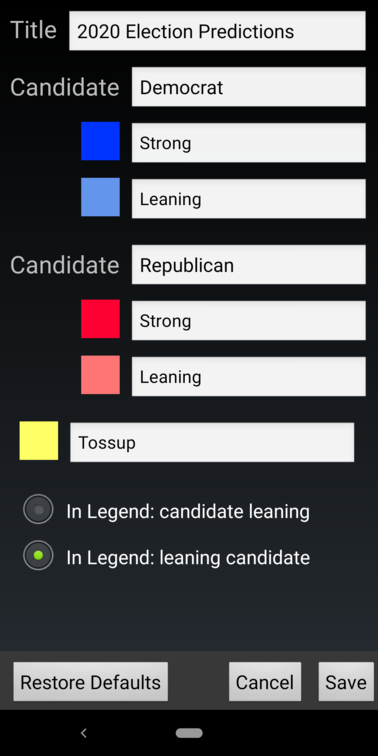The height and width of the screenshot is (756, 378).
Task: Edit the Strong label under Democrat
Action: click(x=249, y=143)
